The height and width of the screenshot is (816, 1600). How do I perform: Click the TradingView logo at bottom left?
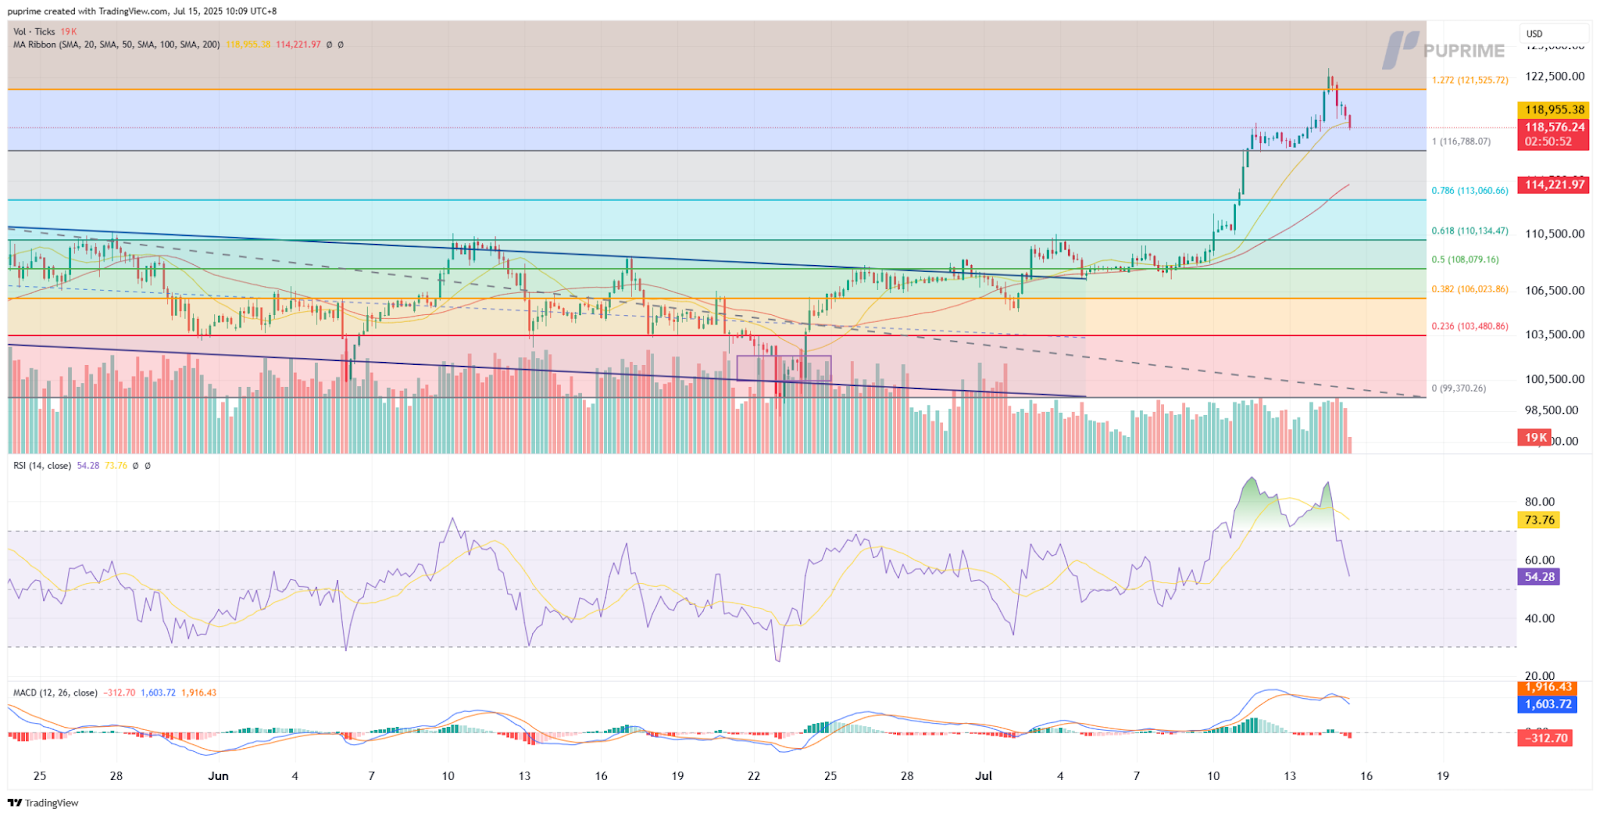(44, 803)
